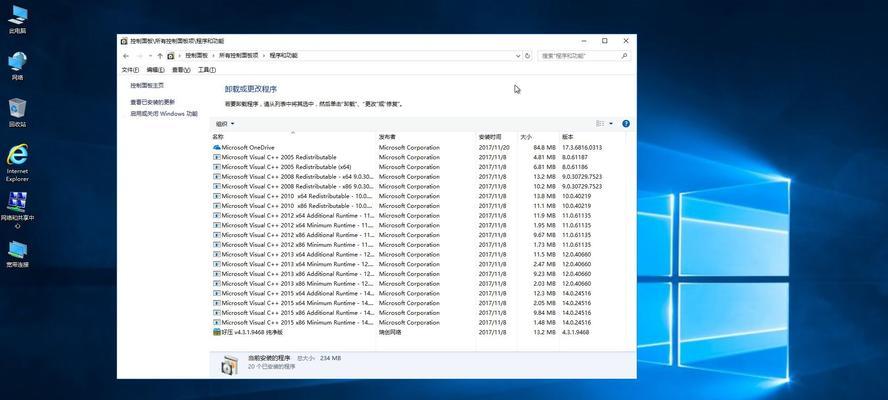Click the 84.8 MB size cell
888x400 pixels.
point(543,147)
